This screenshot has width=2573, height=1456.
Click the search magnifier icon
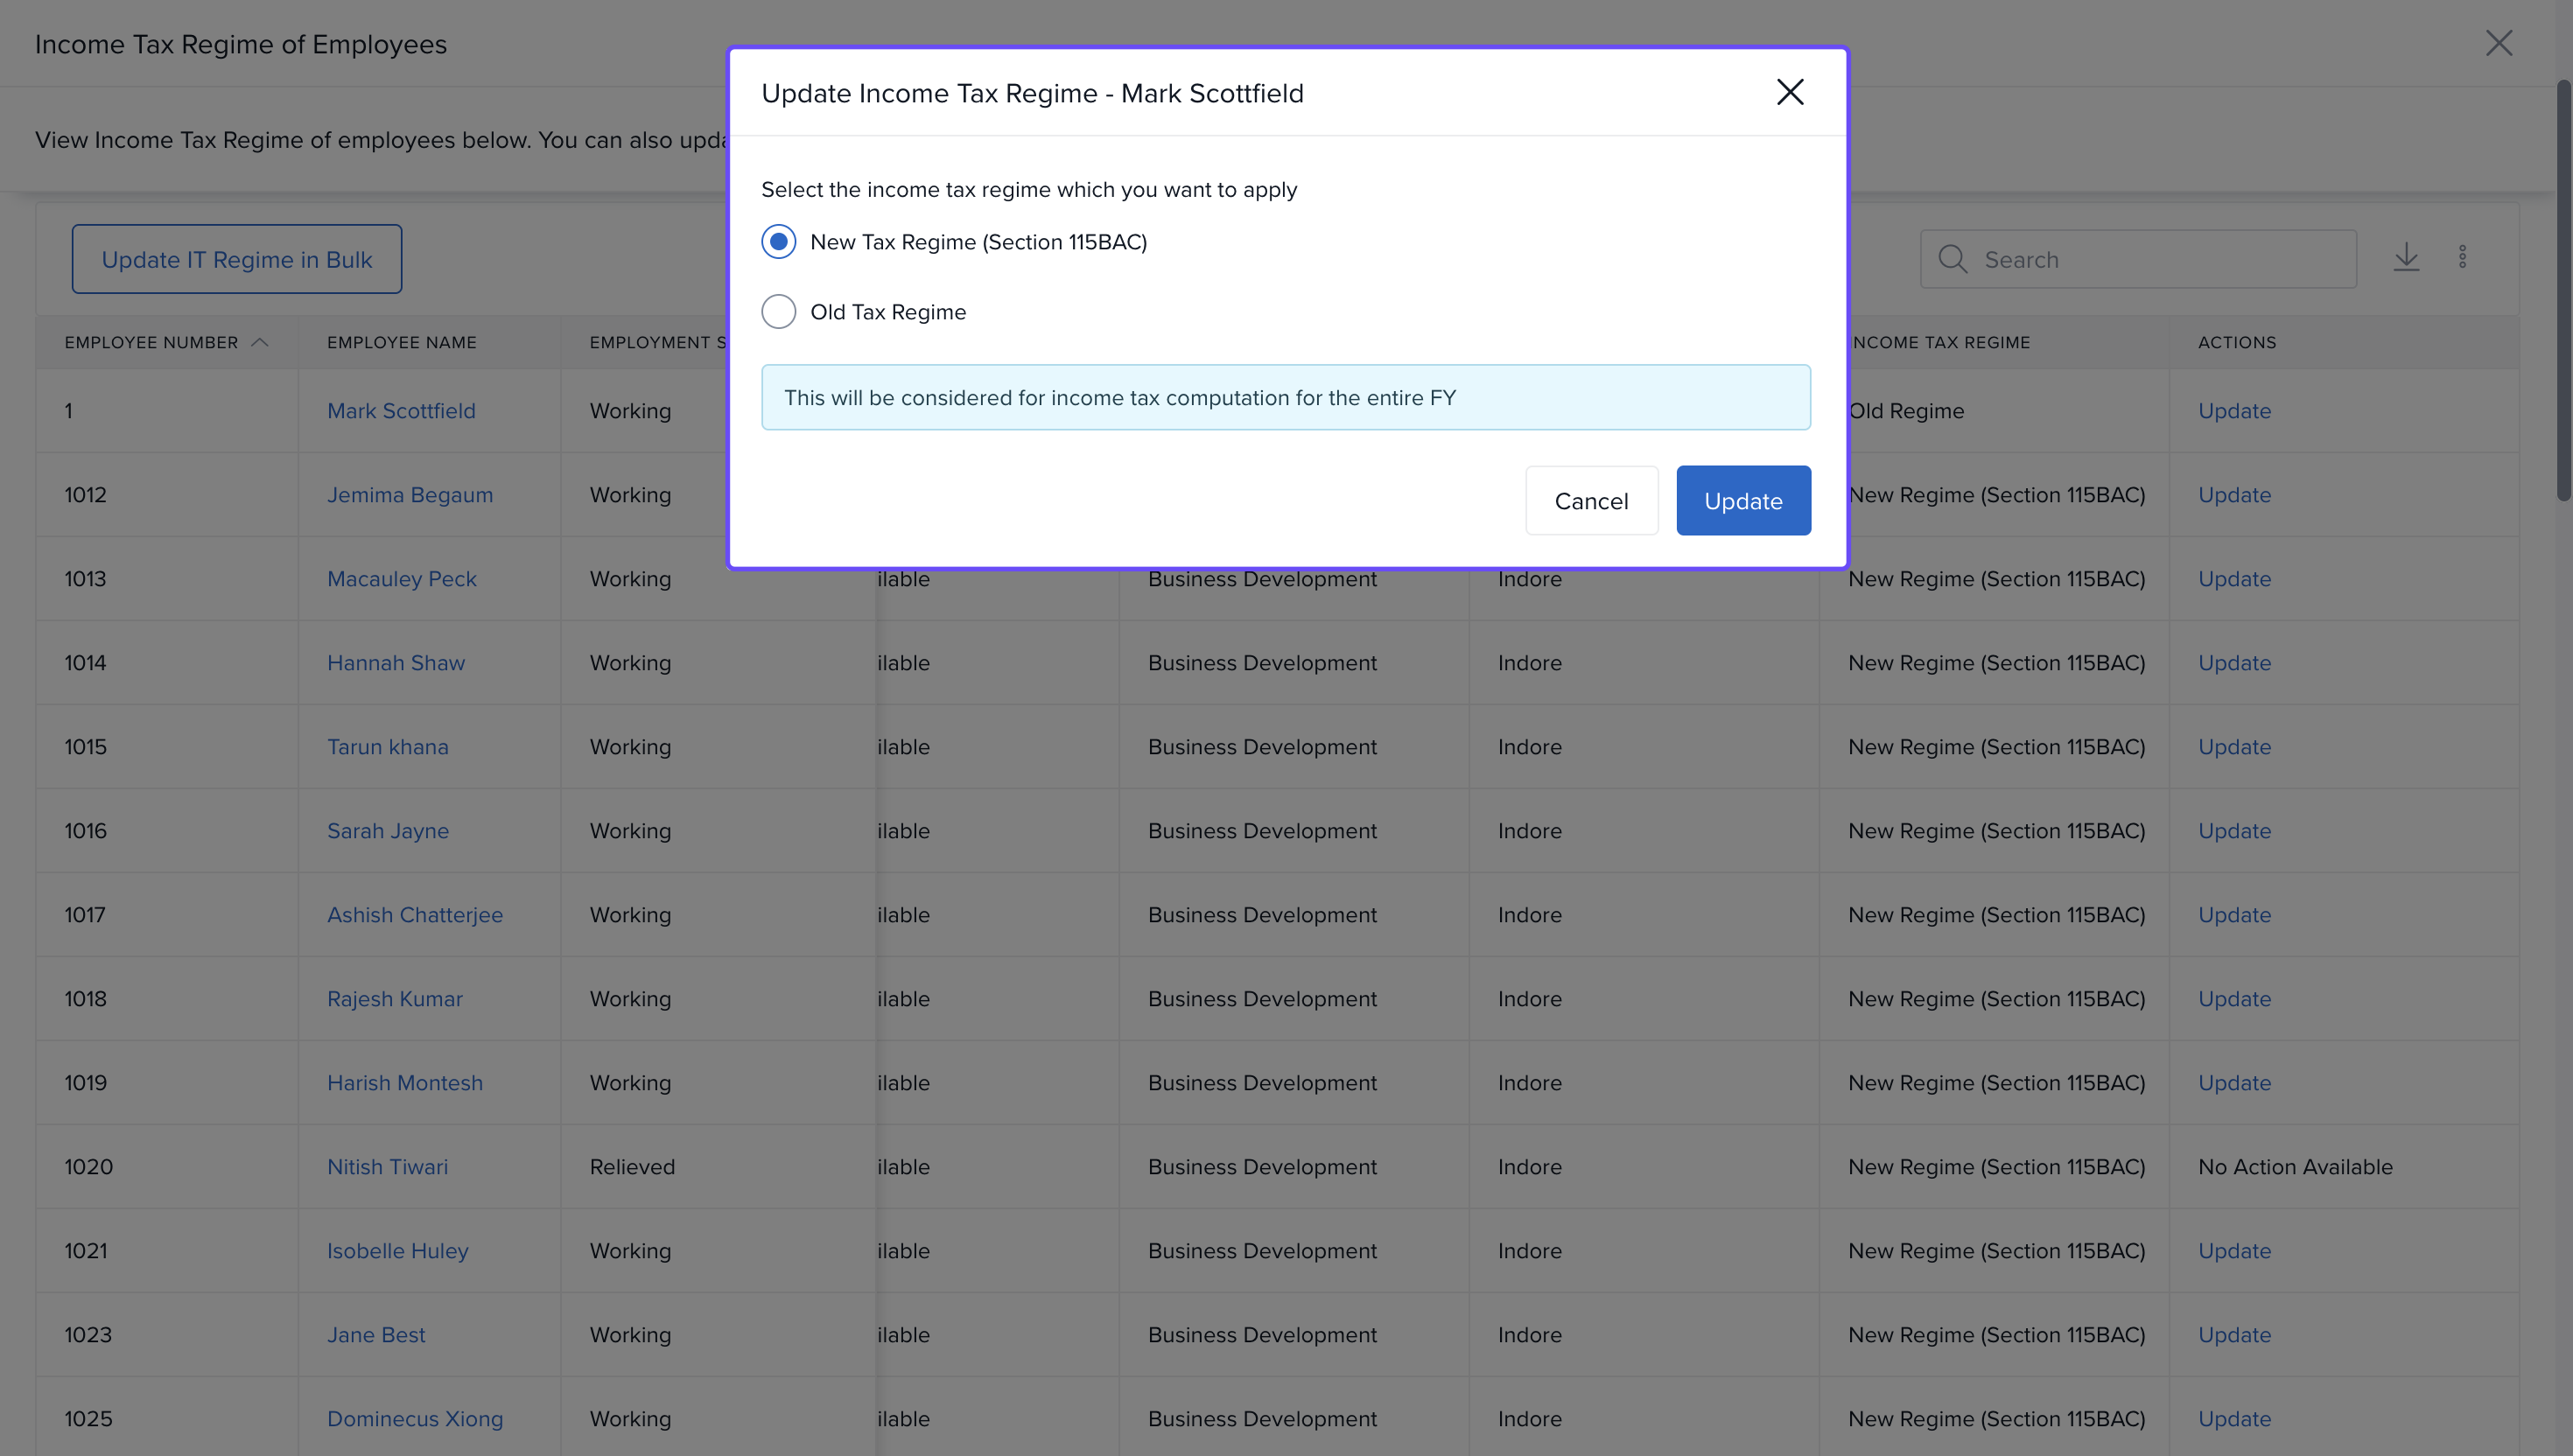1952,259
